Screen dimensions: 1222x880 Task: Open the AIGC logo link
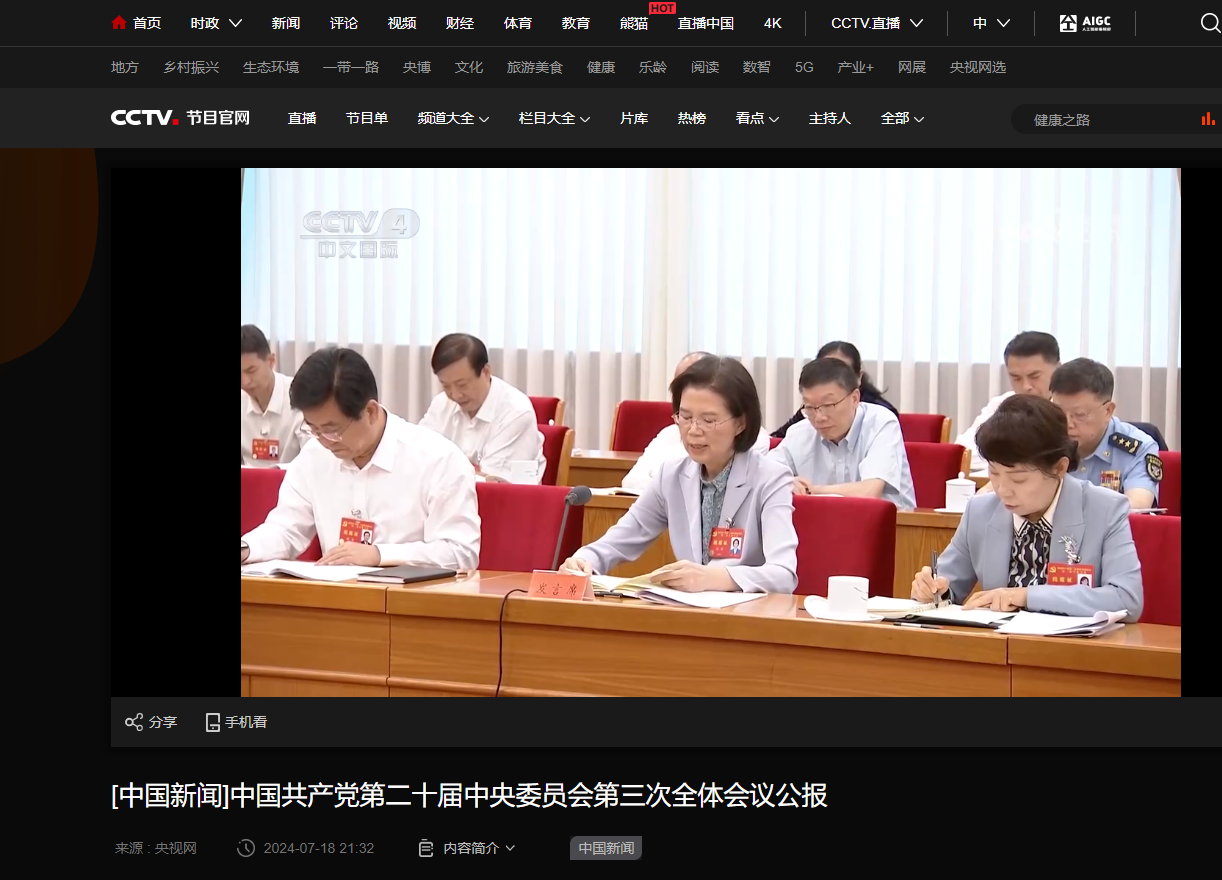1085,23
